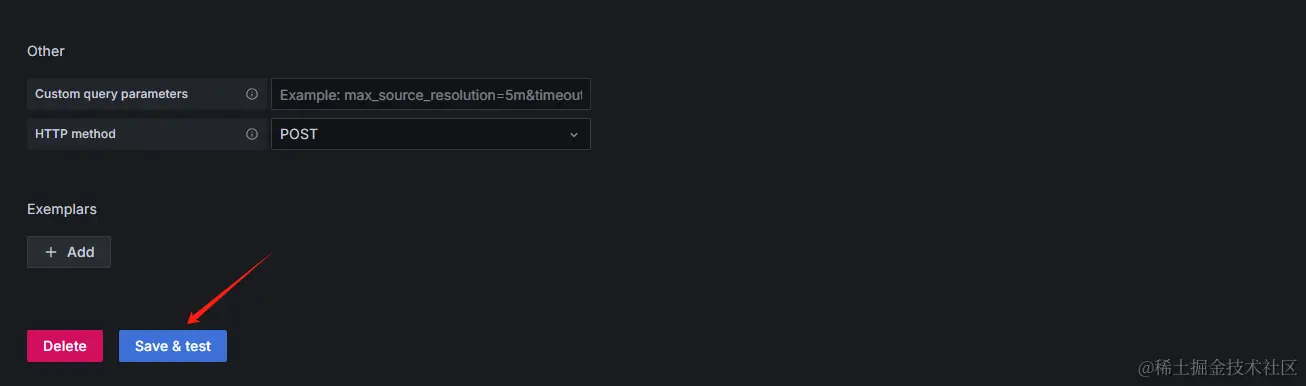The image size is (1306, 386).
Task: Click info icon beside HTTP method
Action: click(252, 134)
